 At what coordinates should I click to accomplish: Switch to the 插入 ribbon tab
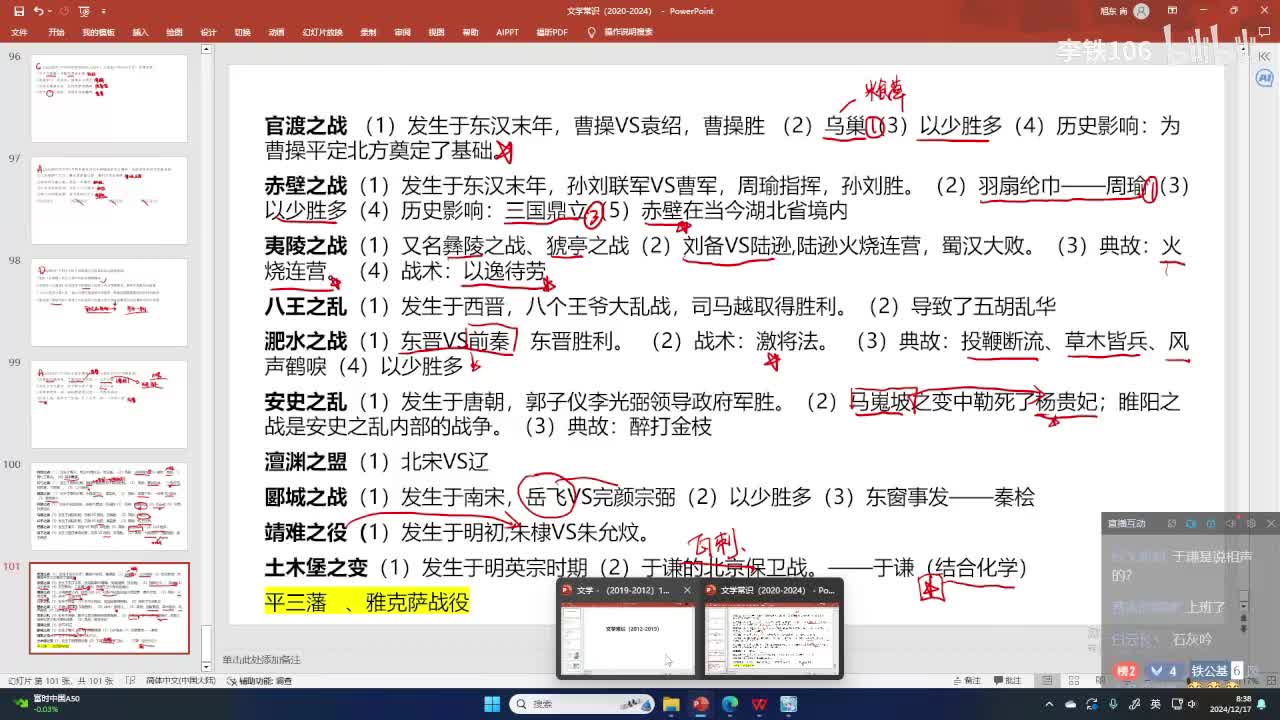(x=140, y=32)
